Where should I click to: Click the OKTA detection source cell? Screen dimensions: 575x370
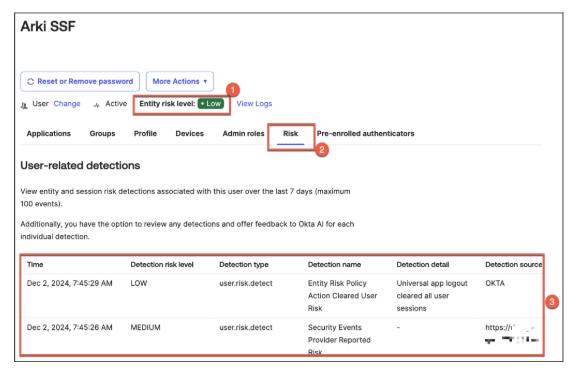tap(495, 283)
